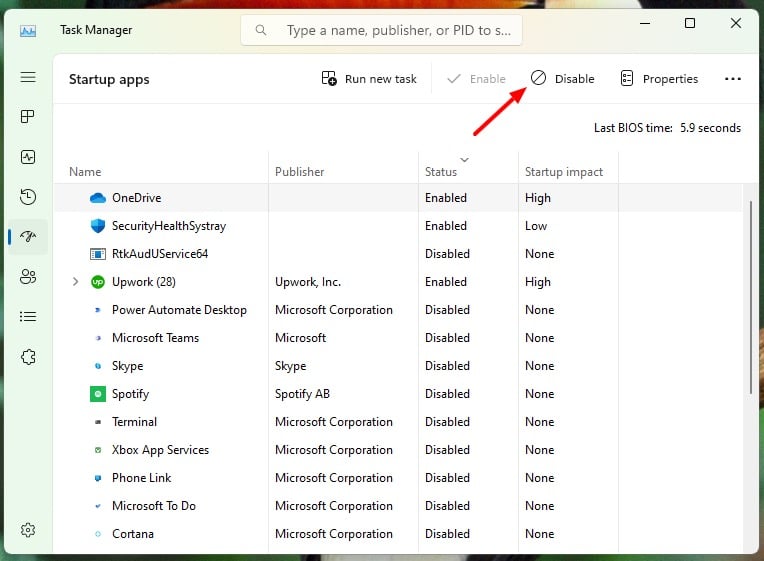The height and width of the screenshot is (561, 764).
Task: Select the RtkAudUService64 row name
Action: pos(160,254)
